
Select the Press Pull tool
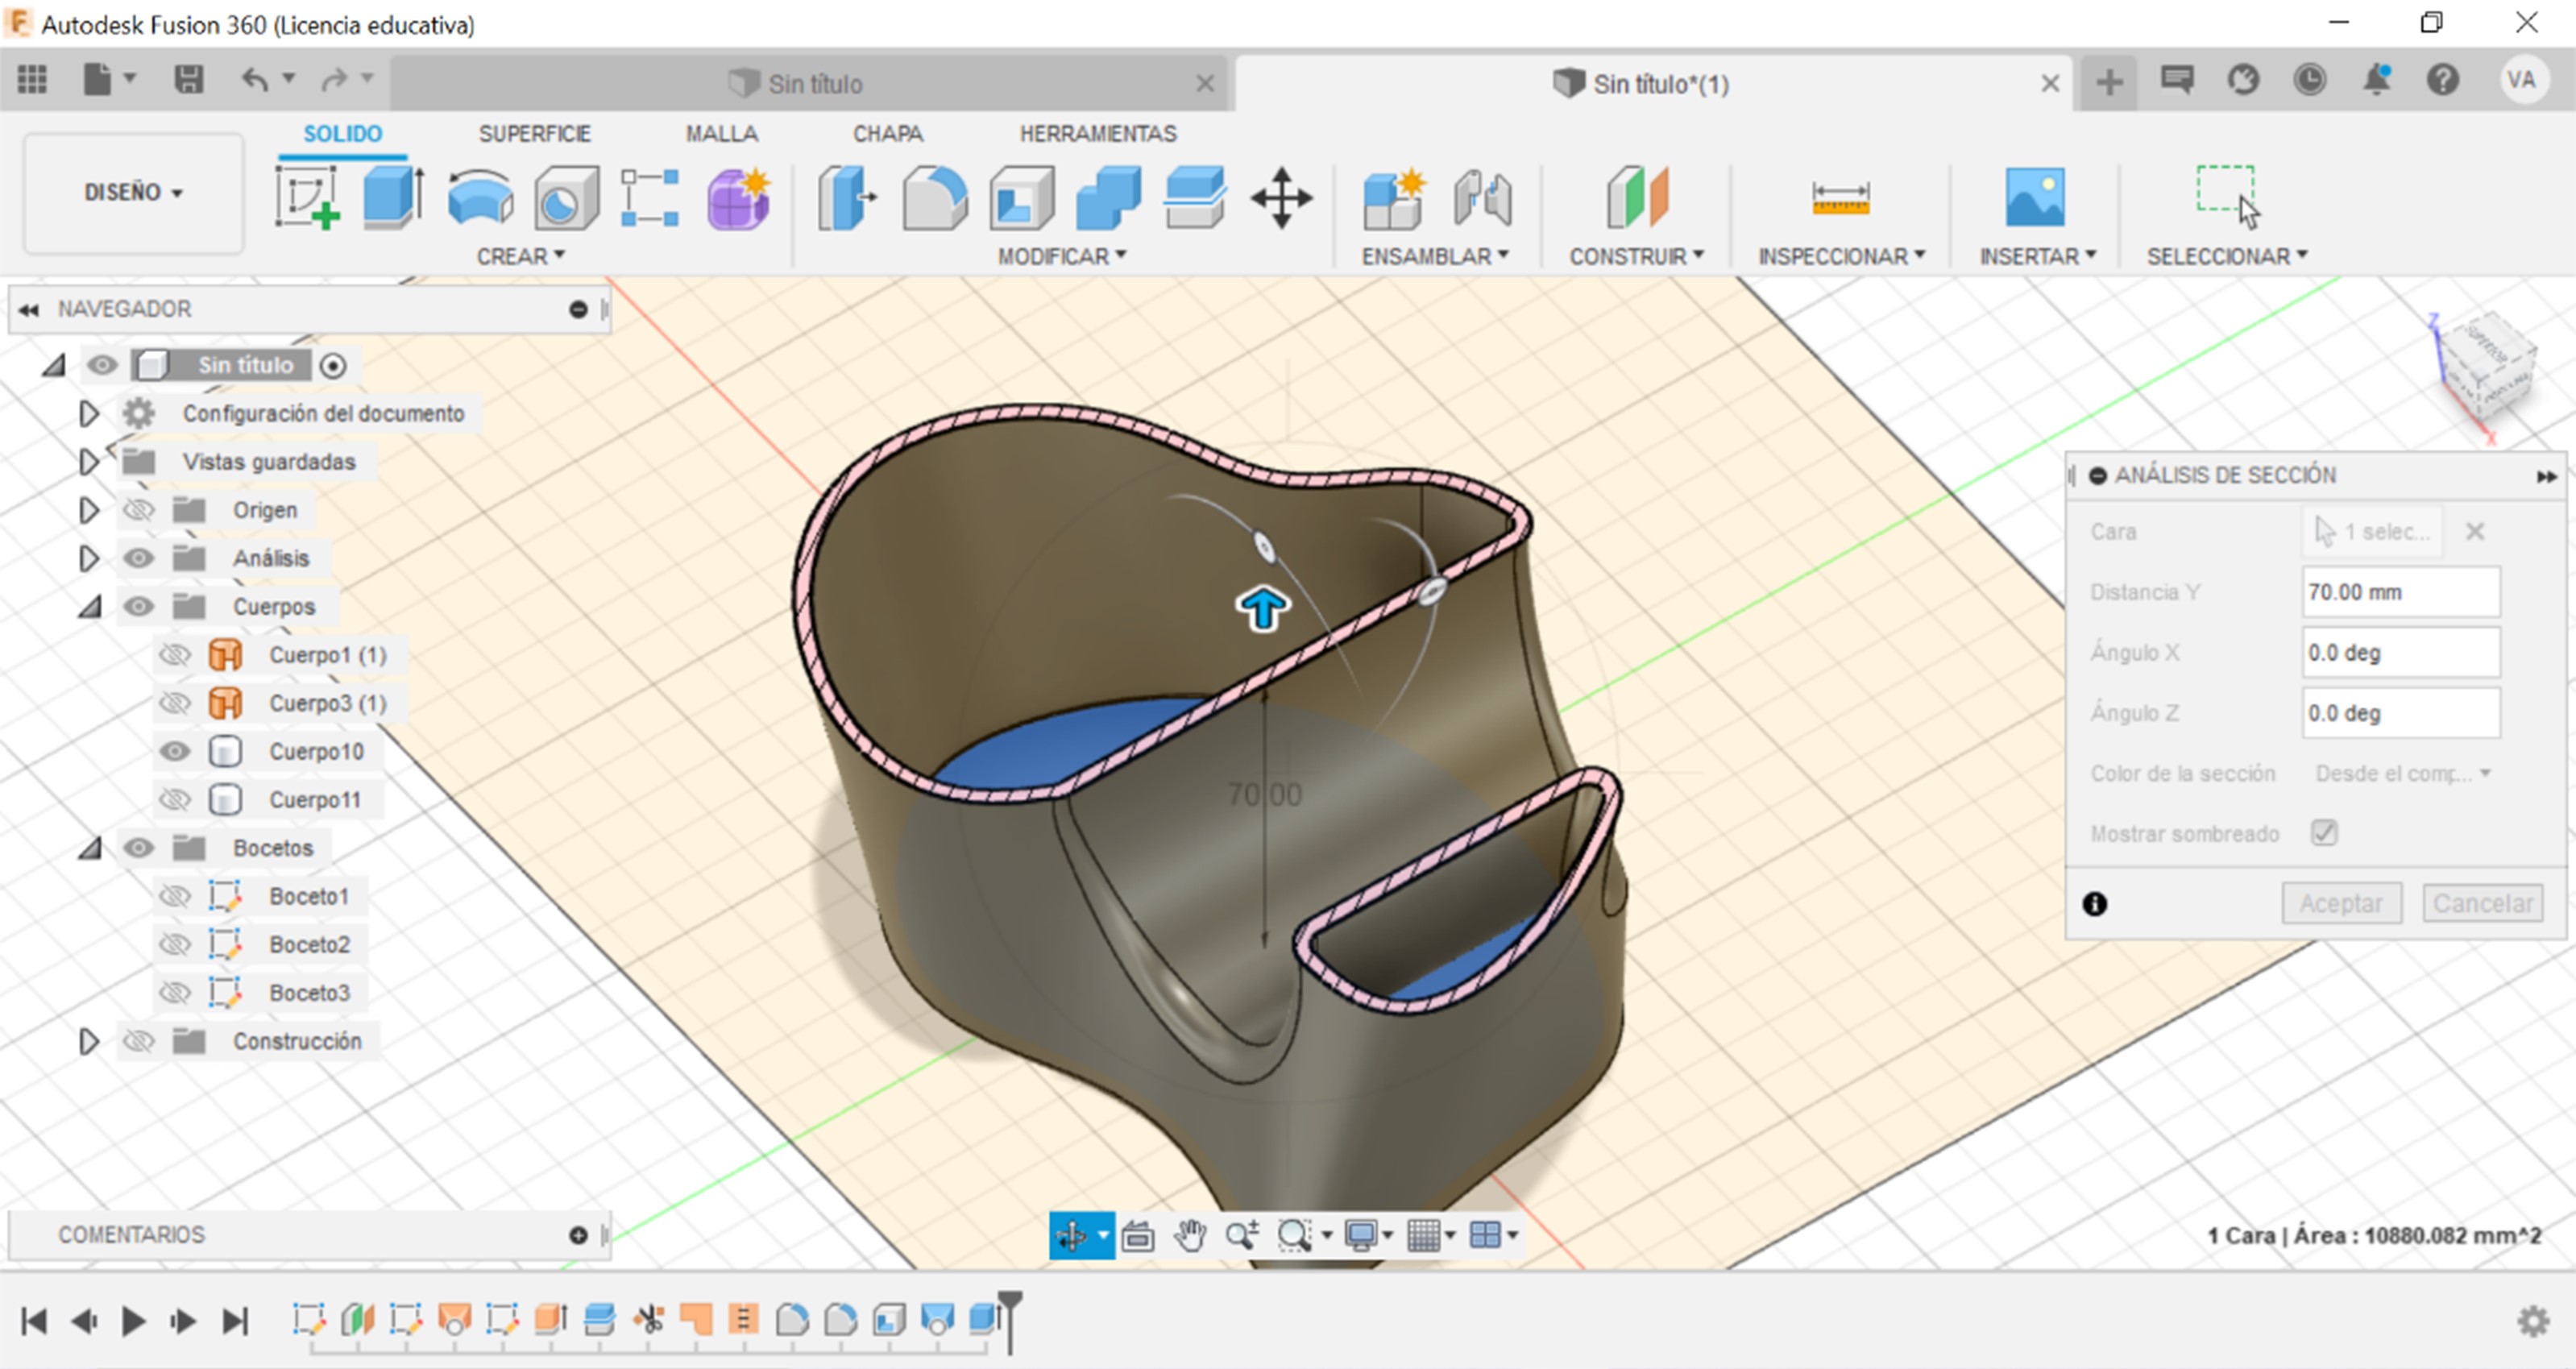[x=848, y=197]
